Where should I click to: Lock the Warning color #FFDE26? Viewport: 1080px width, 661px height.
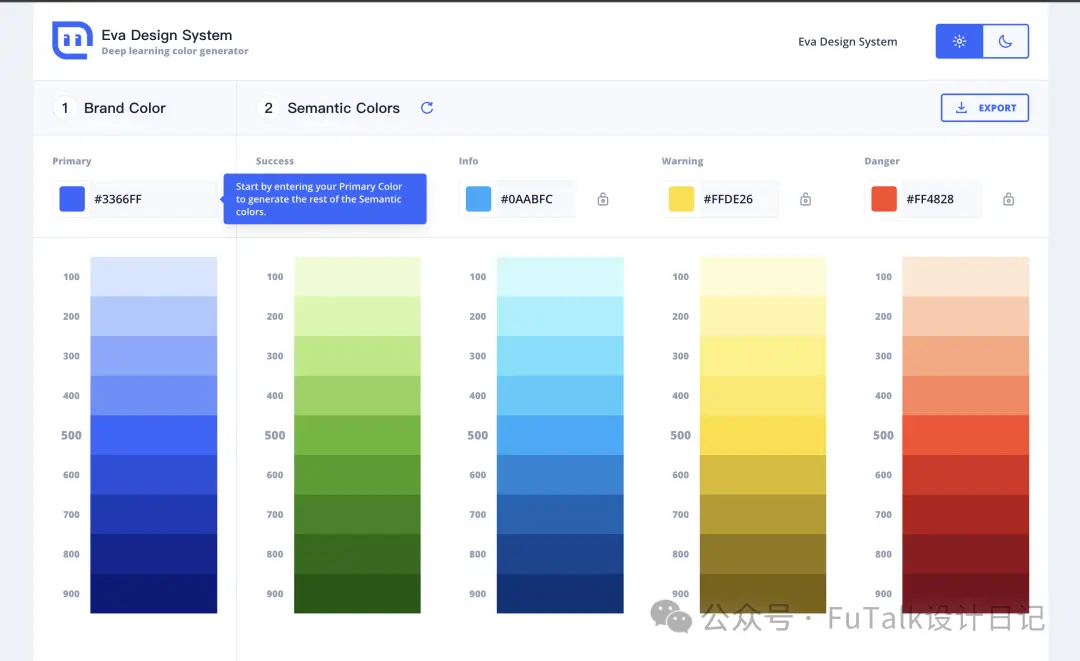point(805,199)
